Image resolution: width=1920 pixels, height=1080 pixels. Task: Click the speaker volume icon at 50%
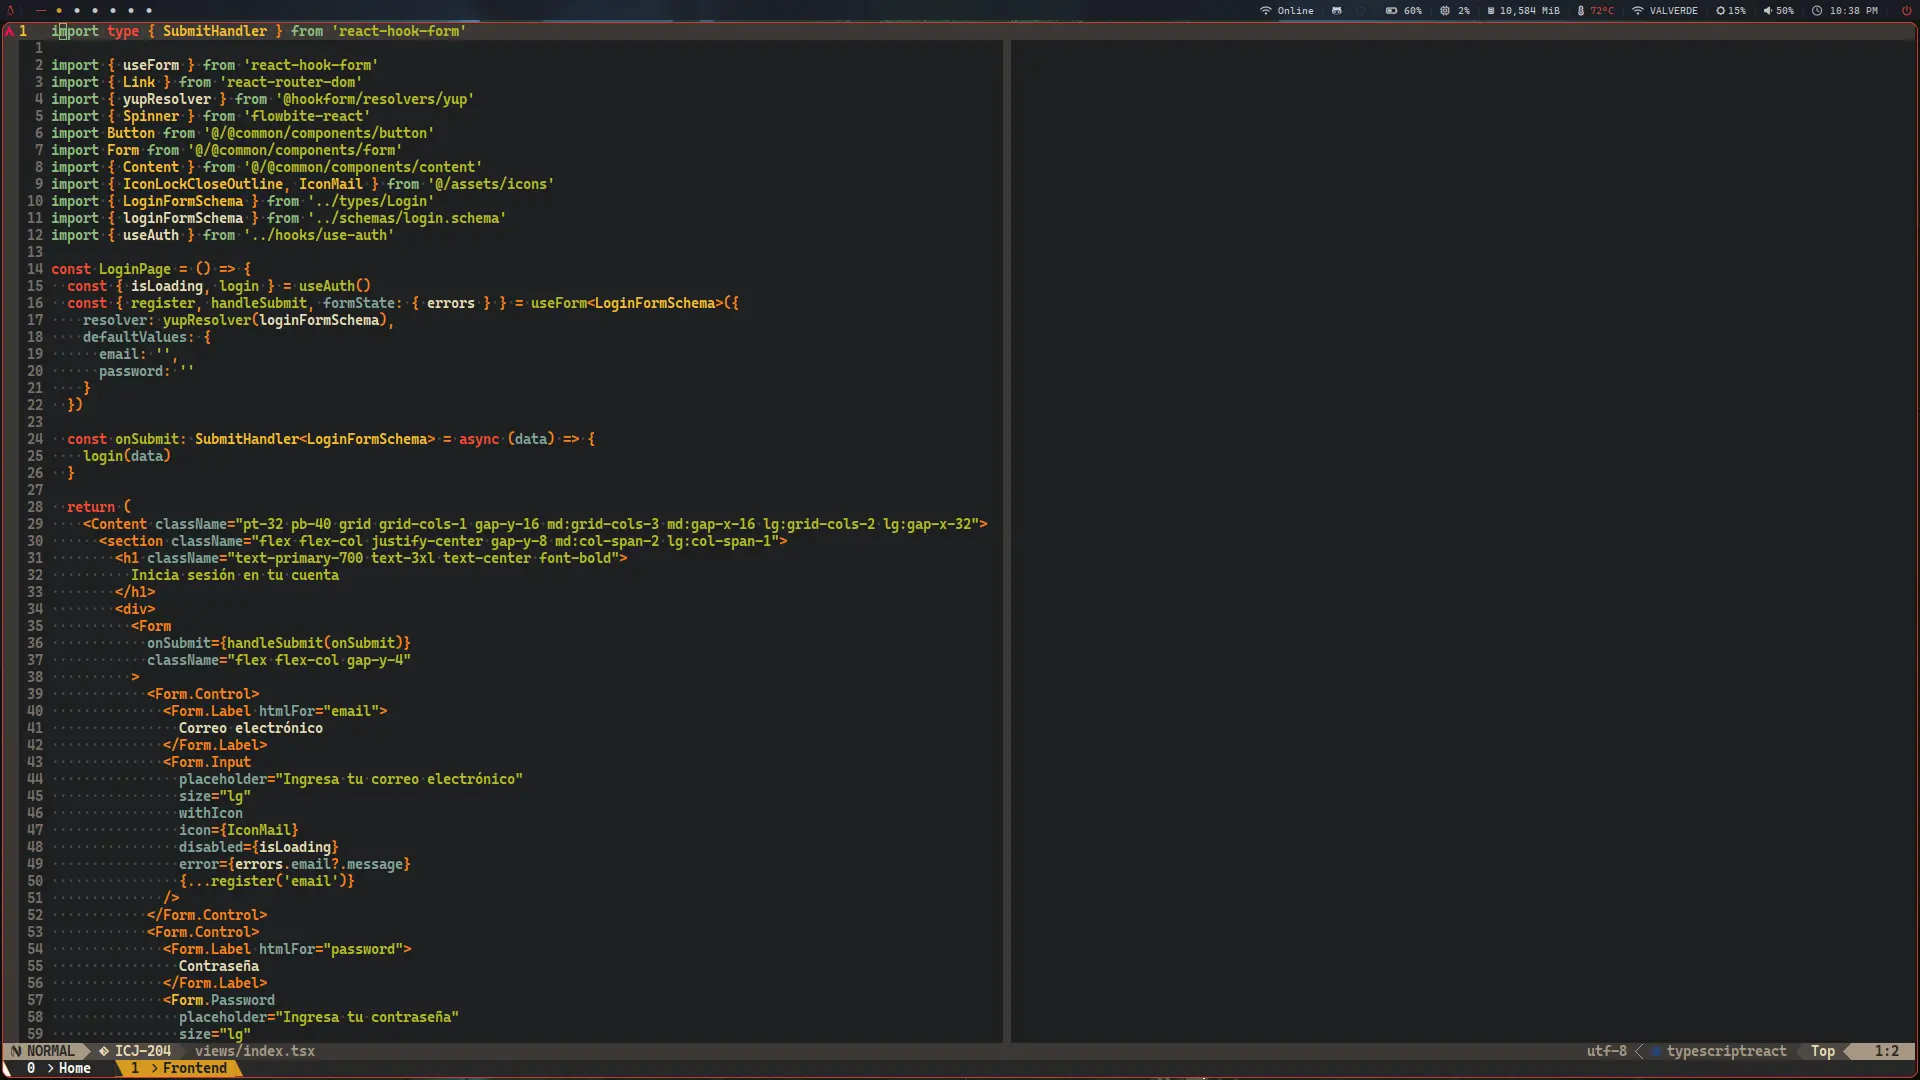pos(1767,10)
